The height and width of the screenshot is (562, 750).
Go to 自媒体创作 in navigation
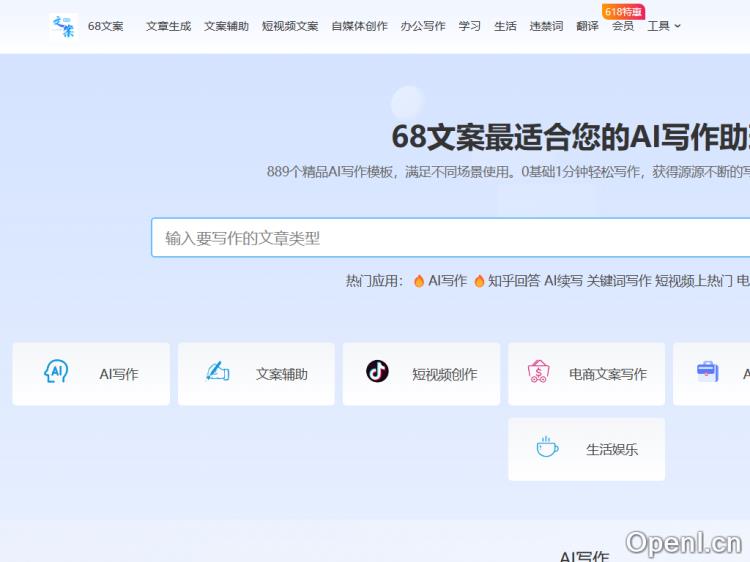tap(359, 26)
